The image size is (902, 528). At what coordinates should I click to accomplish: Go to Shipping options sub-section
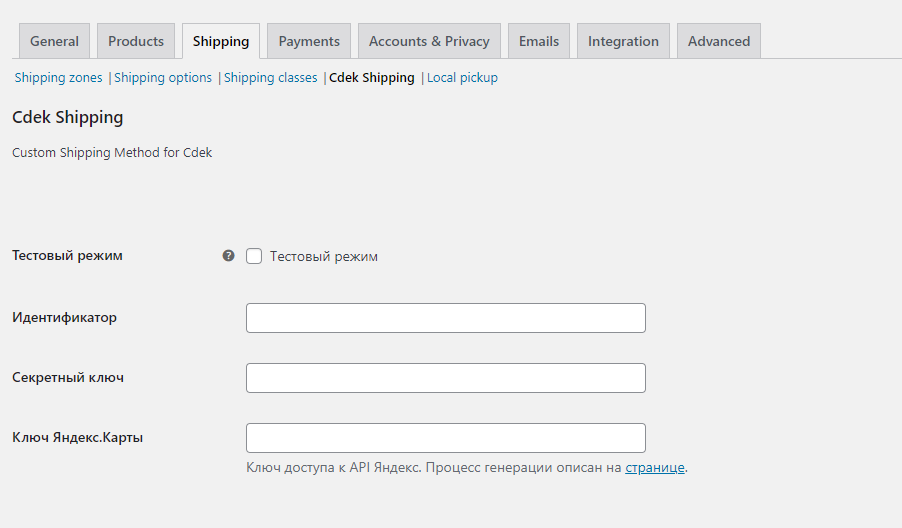(163, 78)
